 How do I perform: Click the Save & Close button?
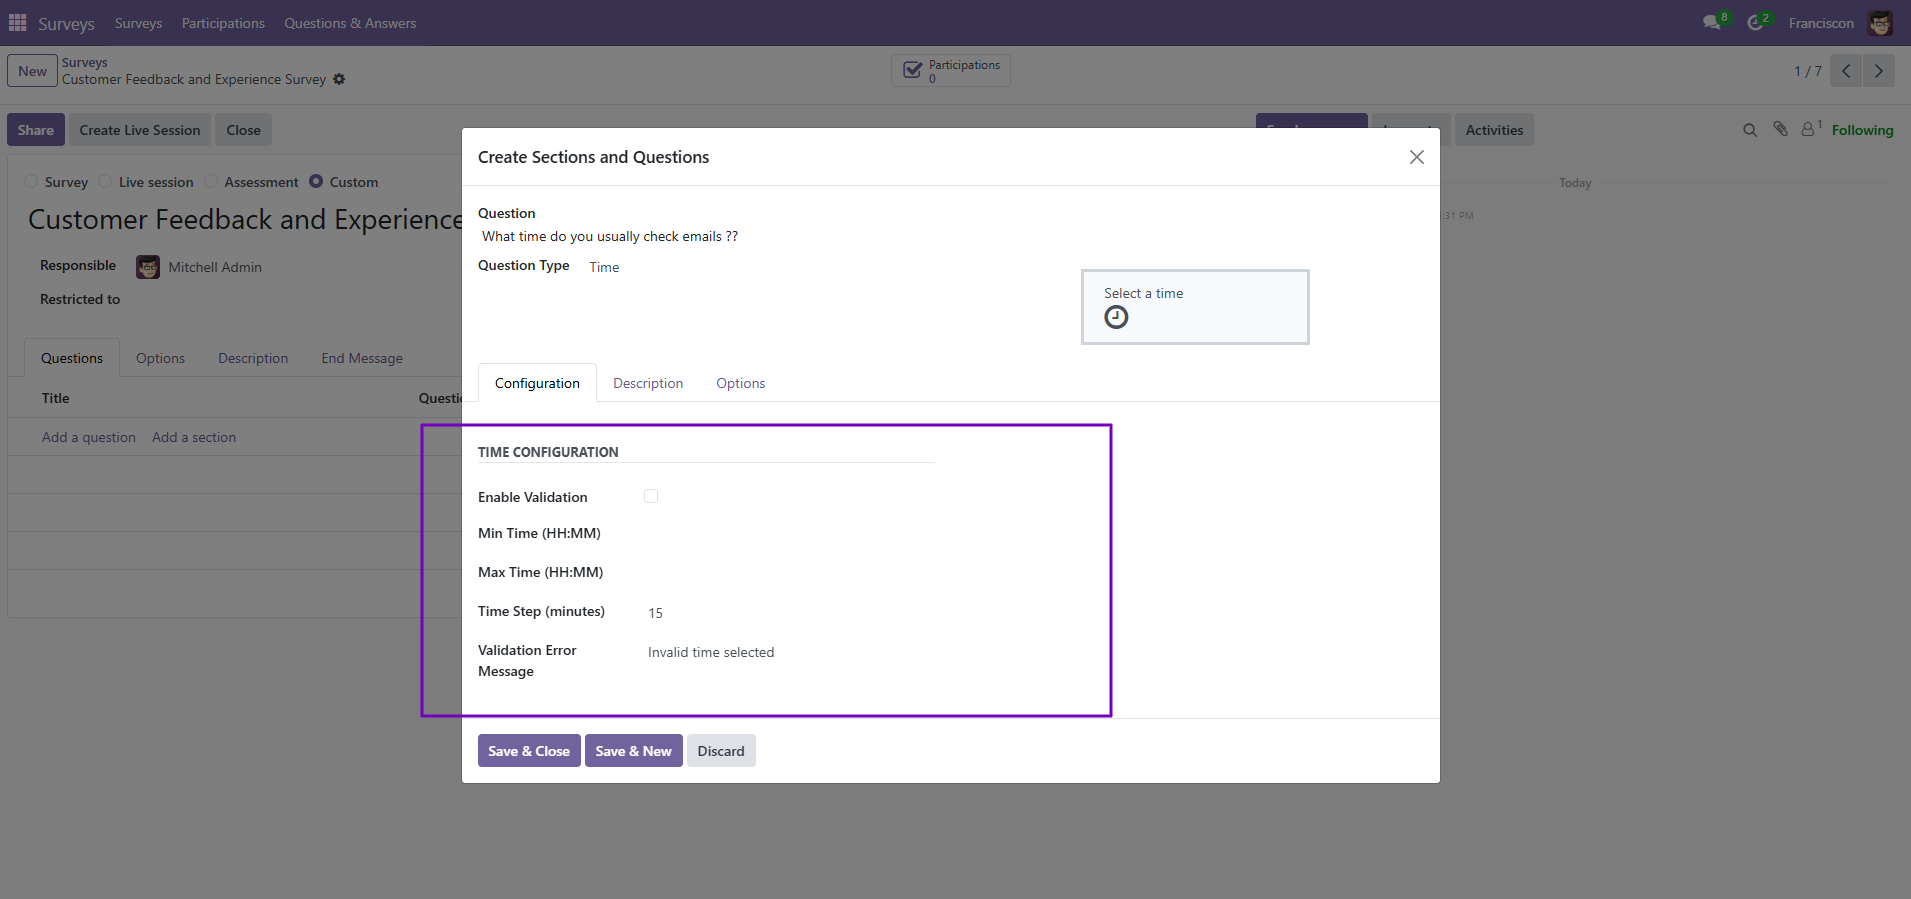pos(529,751)
